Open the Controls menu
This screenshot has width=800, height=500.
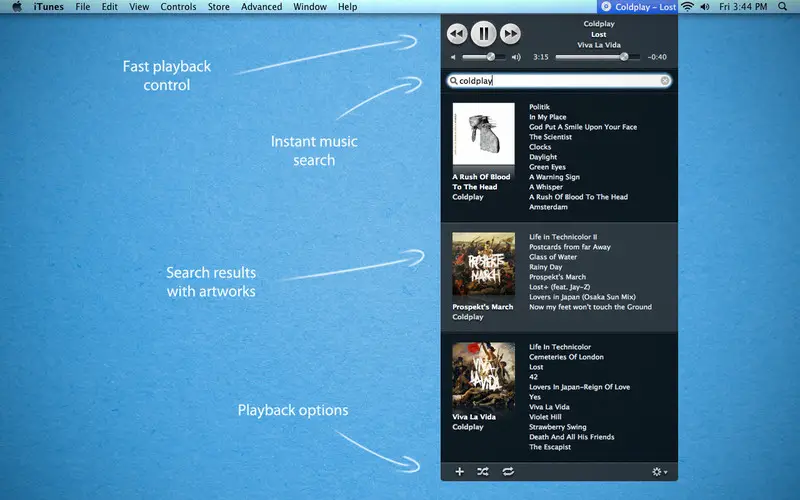(178, 7)
